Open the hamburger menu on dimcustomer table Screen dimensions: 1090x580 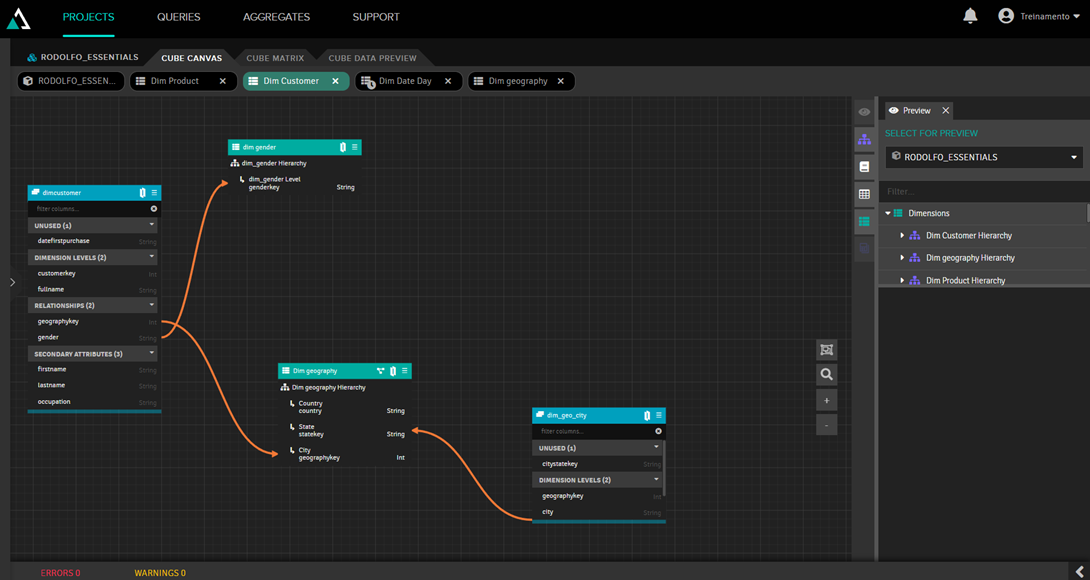pyautogui.click(x=154, y=192)
